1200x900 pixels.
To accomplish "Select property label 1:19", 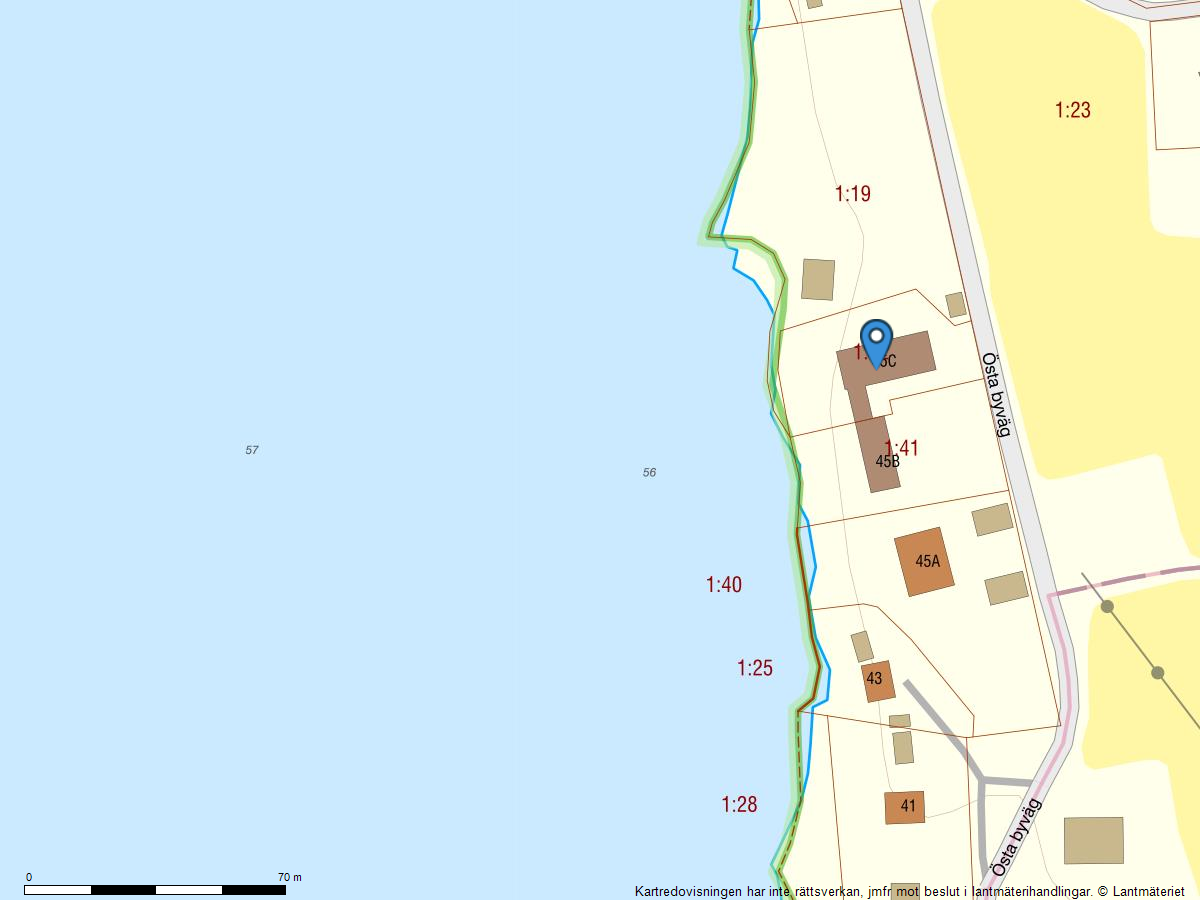I will point(853,194).
